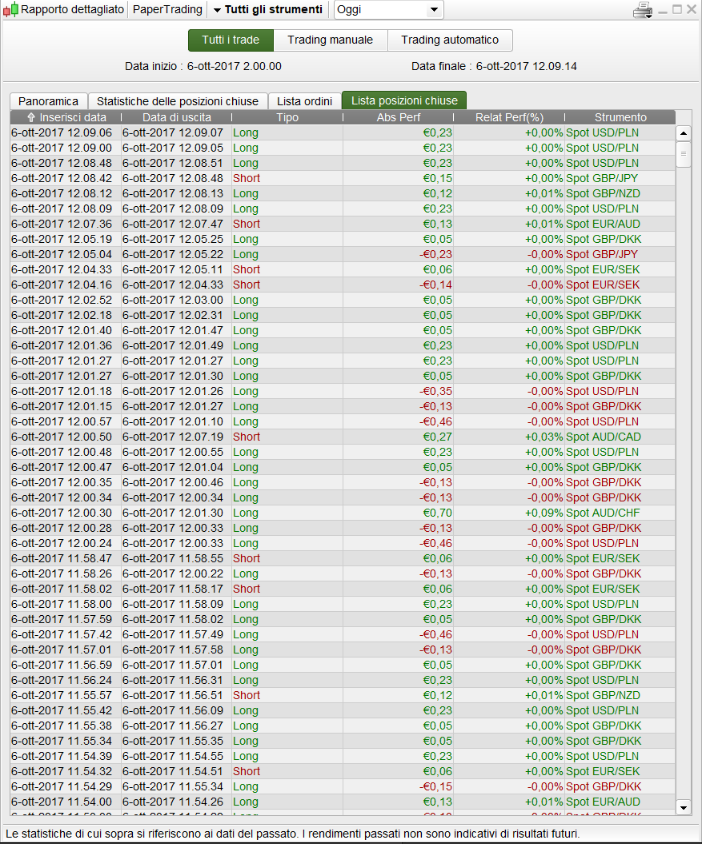Click exit time '6-ott-2017 11.56.51'
702x844 pixels.
(173, 695)
